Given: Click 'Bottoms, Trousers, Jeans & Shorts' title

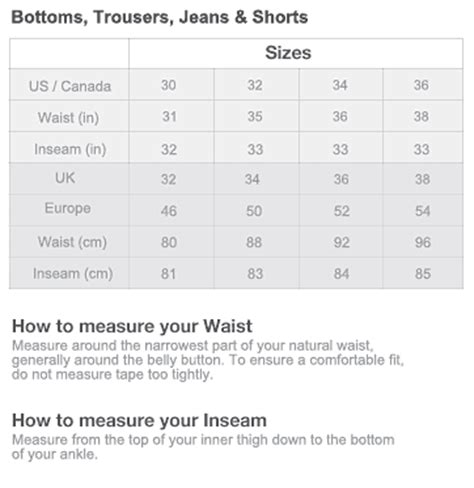Looking at the screenshot, I should coord(160,17).
